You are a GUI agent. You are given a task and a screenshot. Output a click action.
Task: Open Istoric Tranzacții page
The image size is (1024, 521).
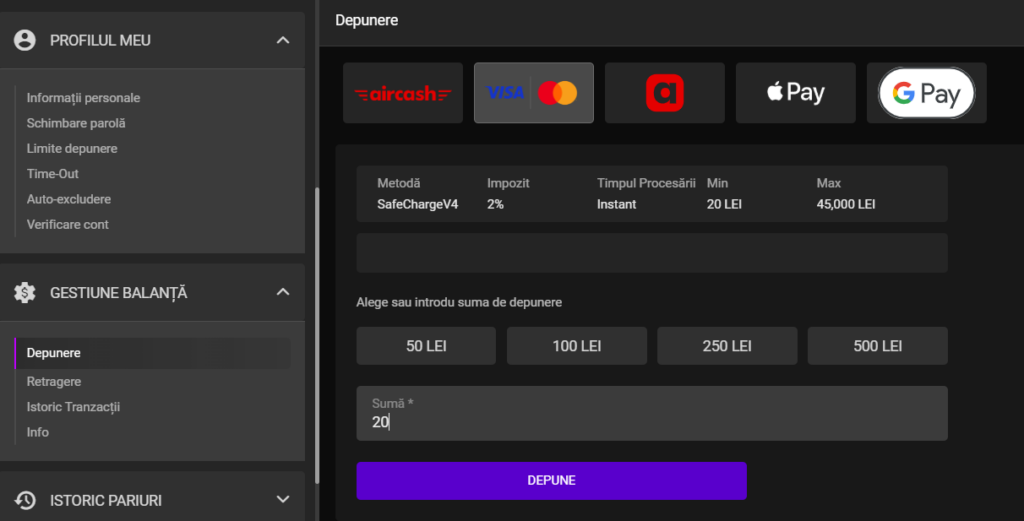pos(73,407)
